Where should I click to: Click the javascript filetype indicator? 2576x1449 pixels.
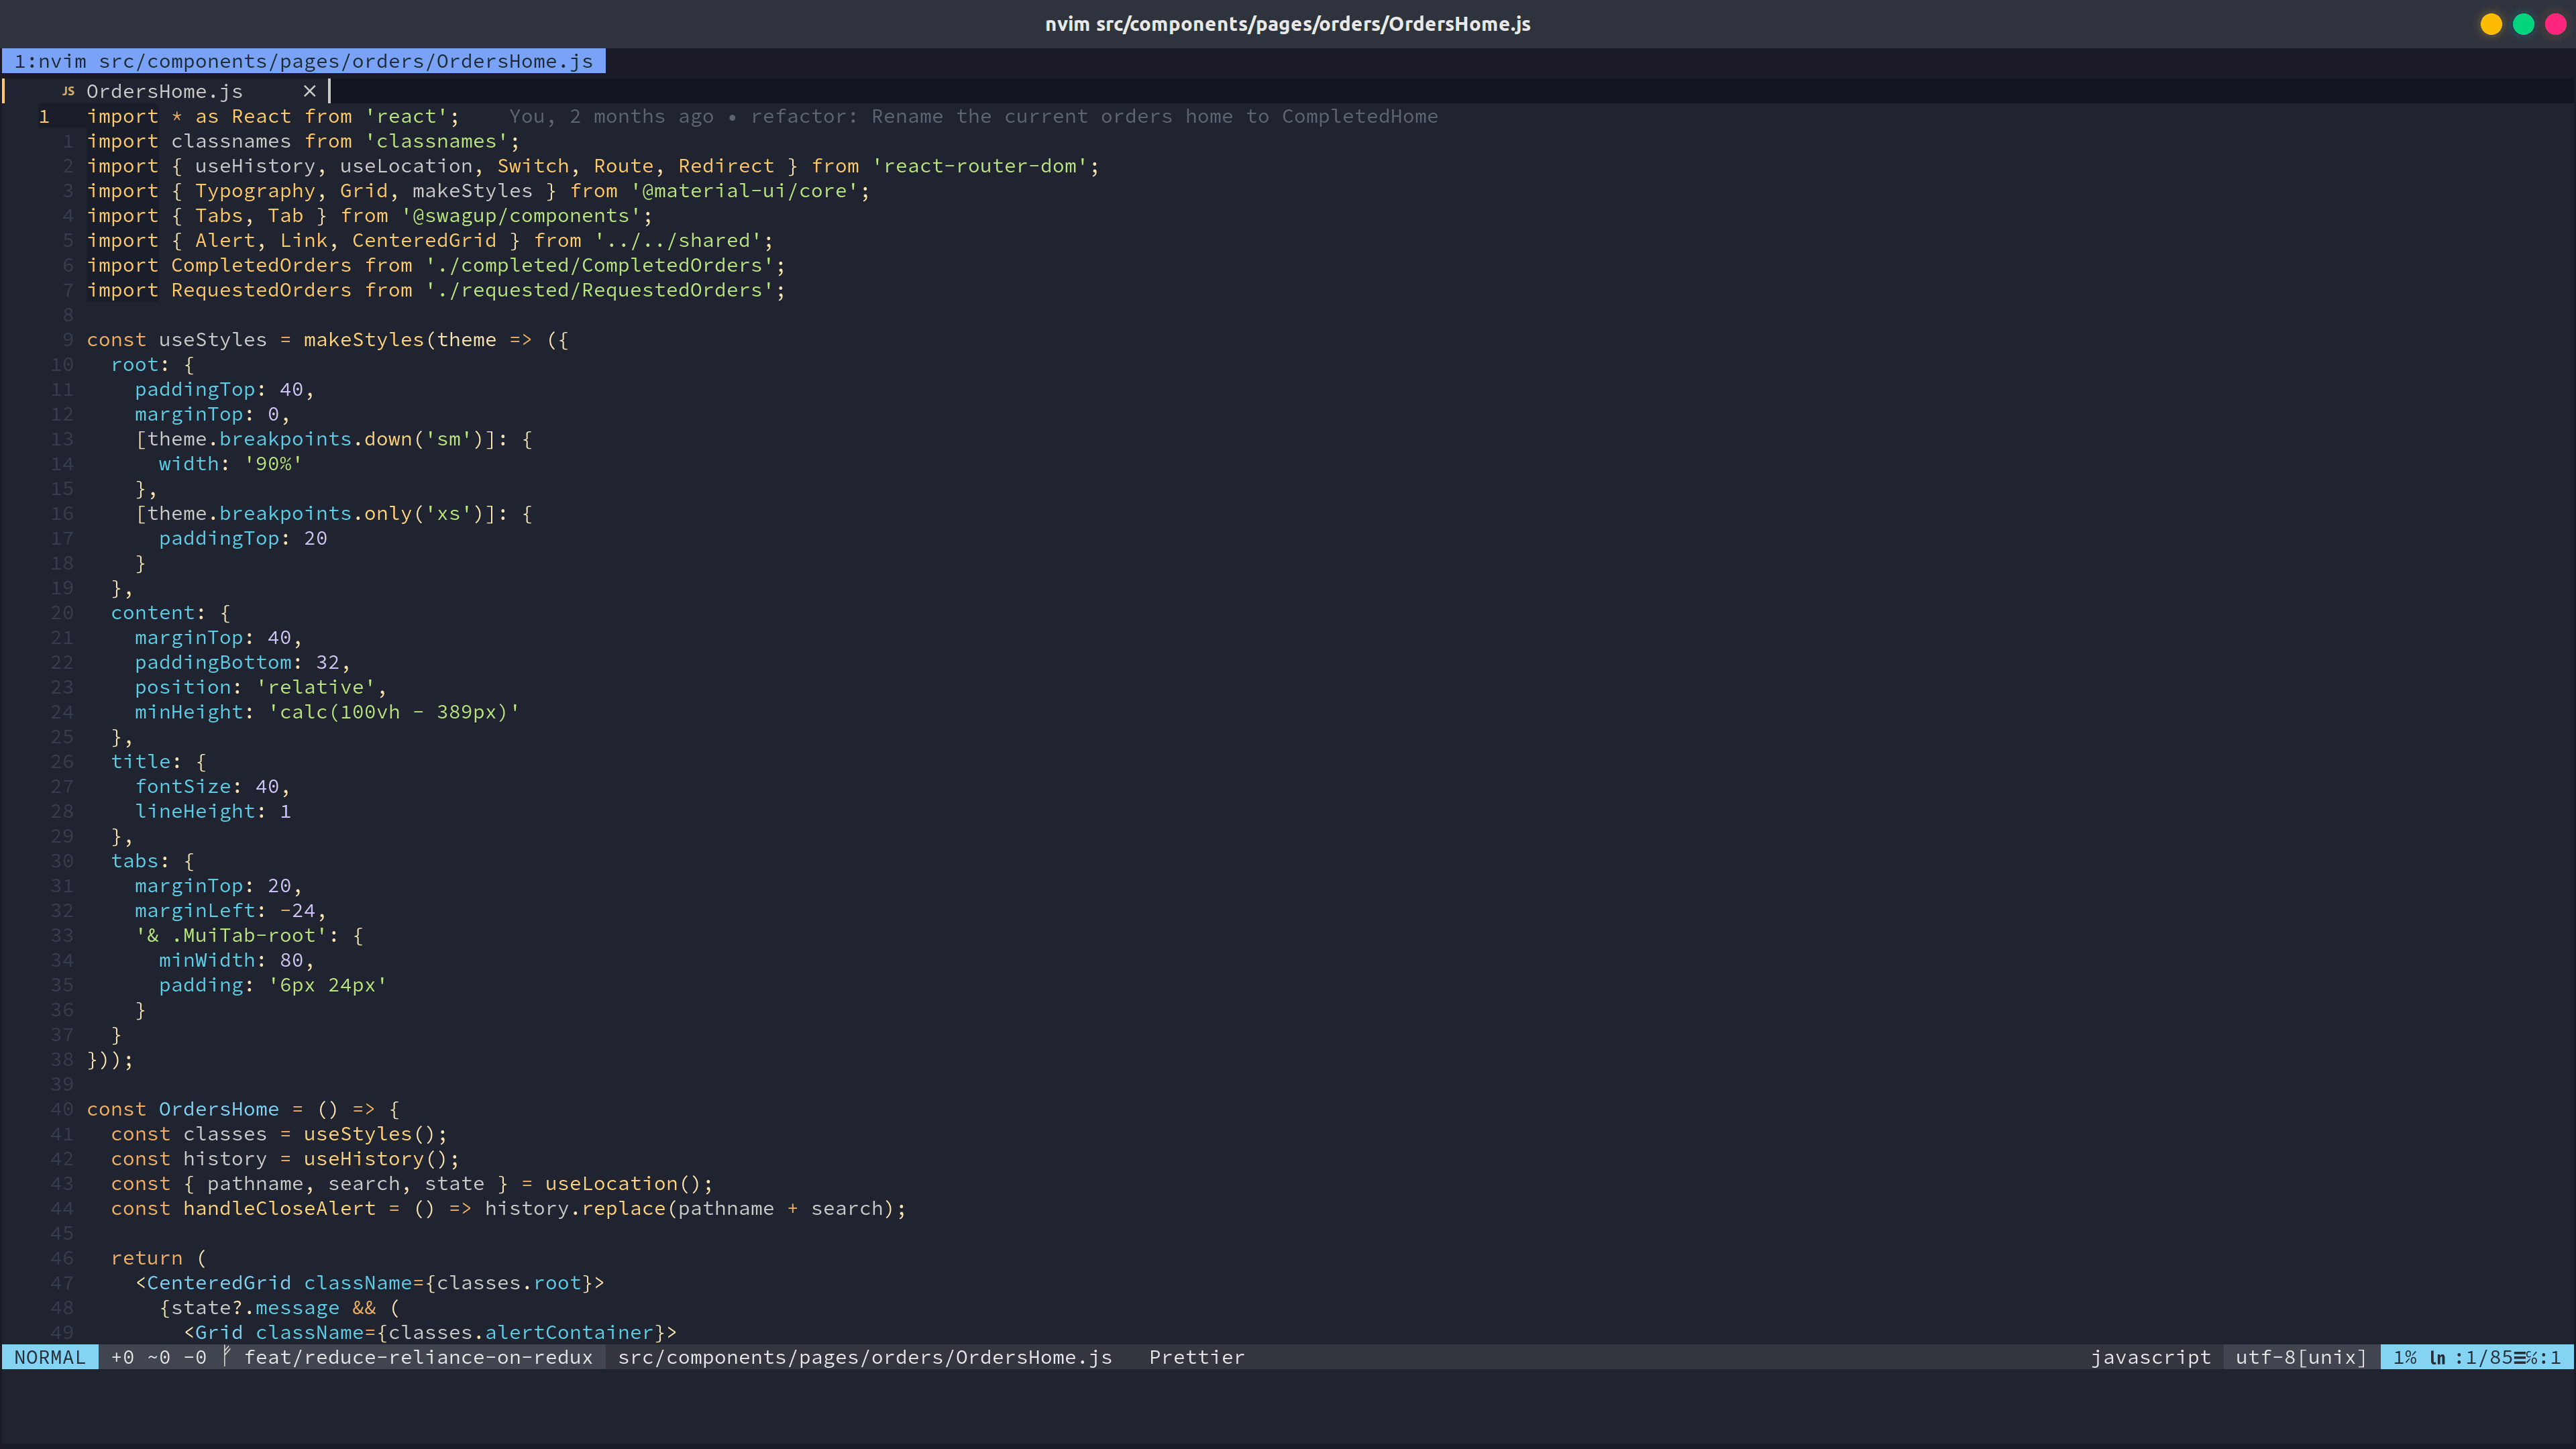2151,1357
